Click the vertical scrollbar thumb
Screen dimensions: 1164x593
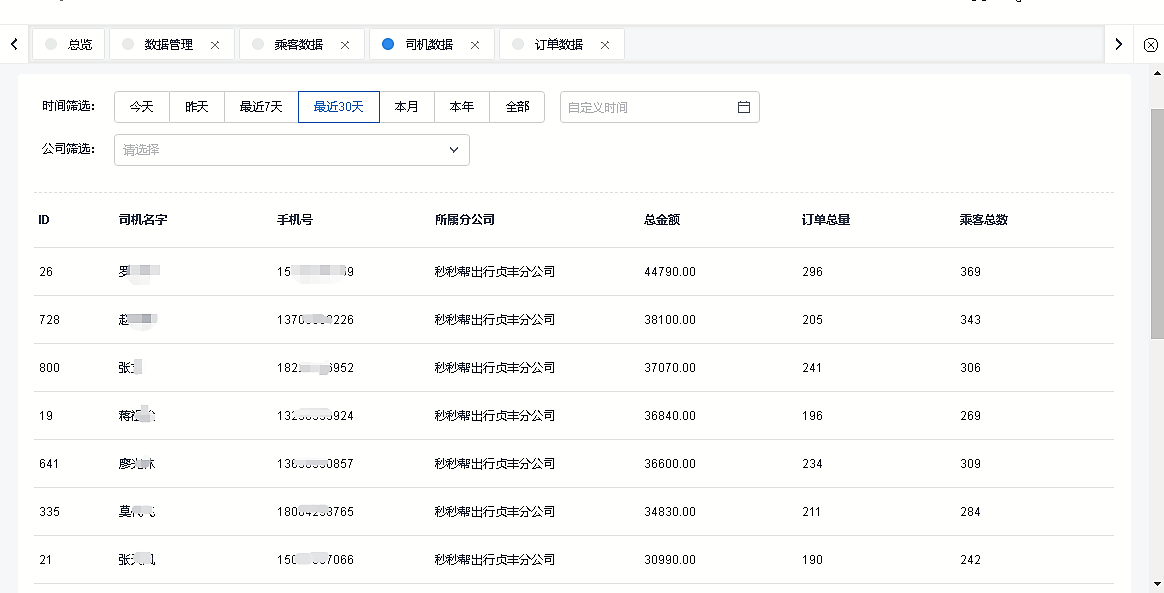click(x=1157, y=220)
